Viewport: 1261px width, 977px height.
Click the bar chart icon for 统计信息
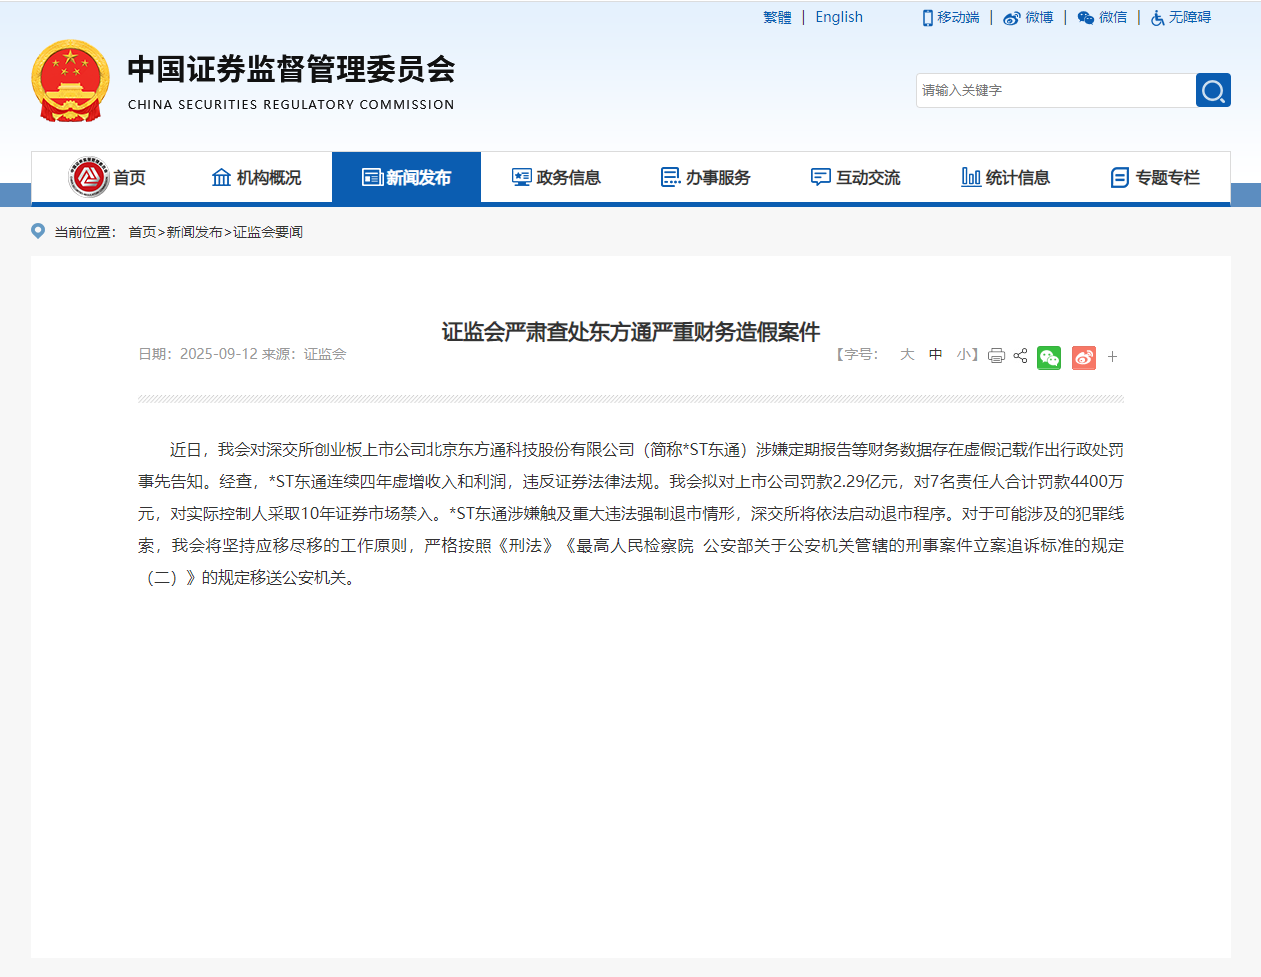tap(971, 177)
